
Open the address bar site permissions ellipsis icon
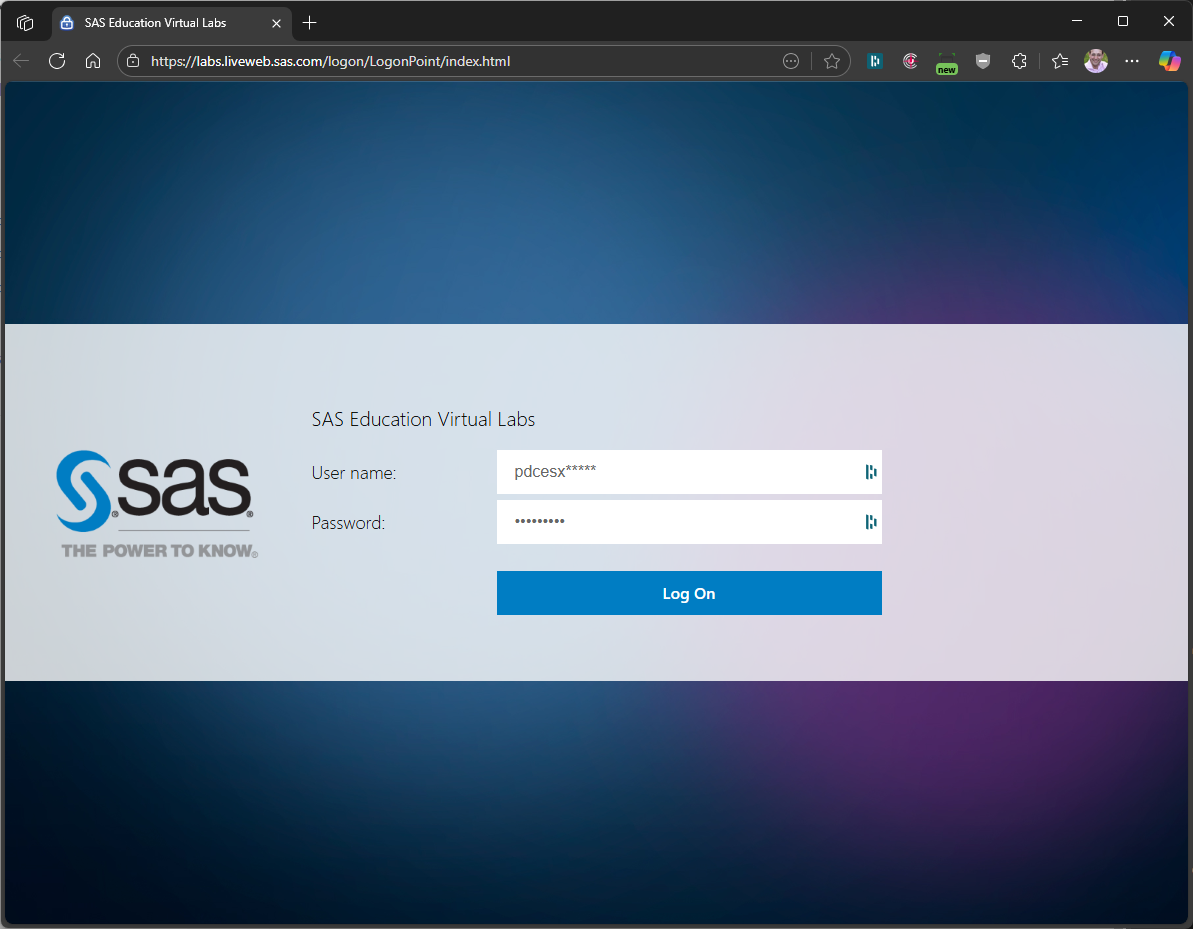pos(791,61)
